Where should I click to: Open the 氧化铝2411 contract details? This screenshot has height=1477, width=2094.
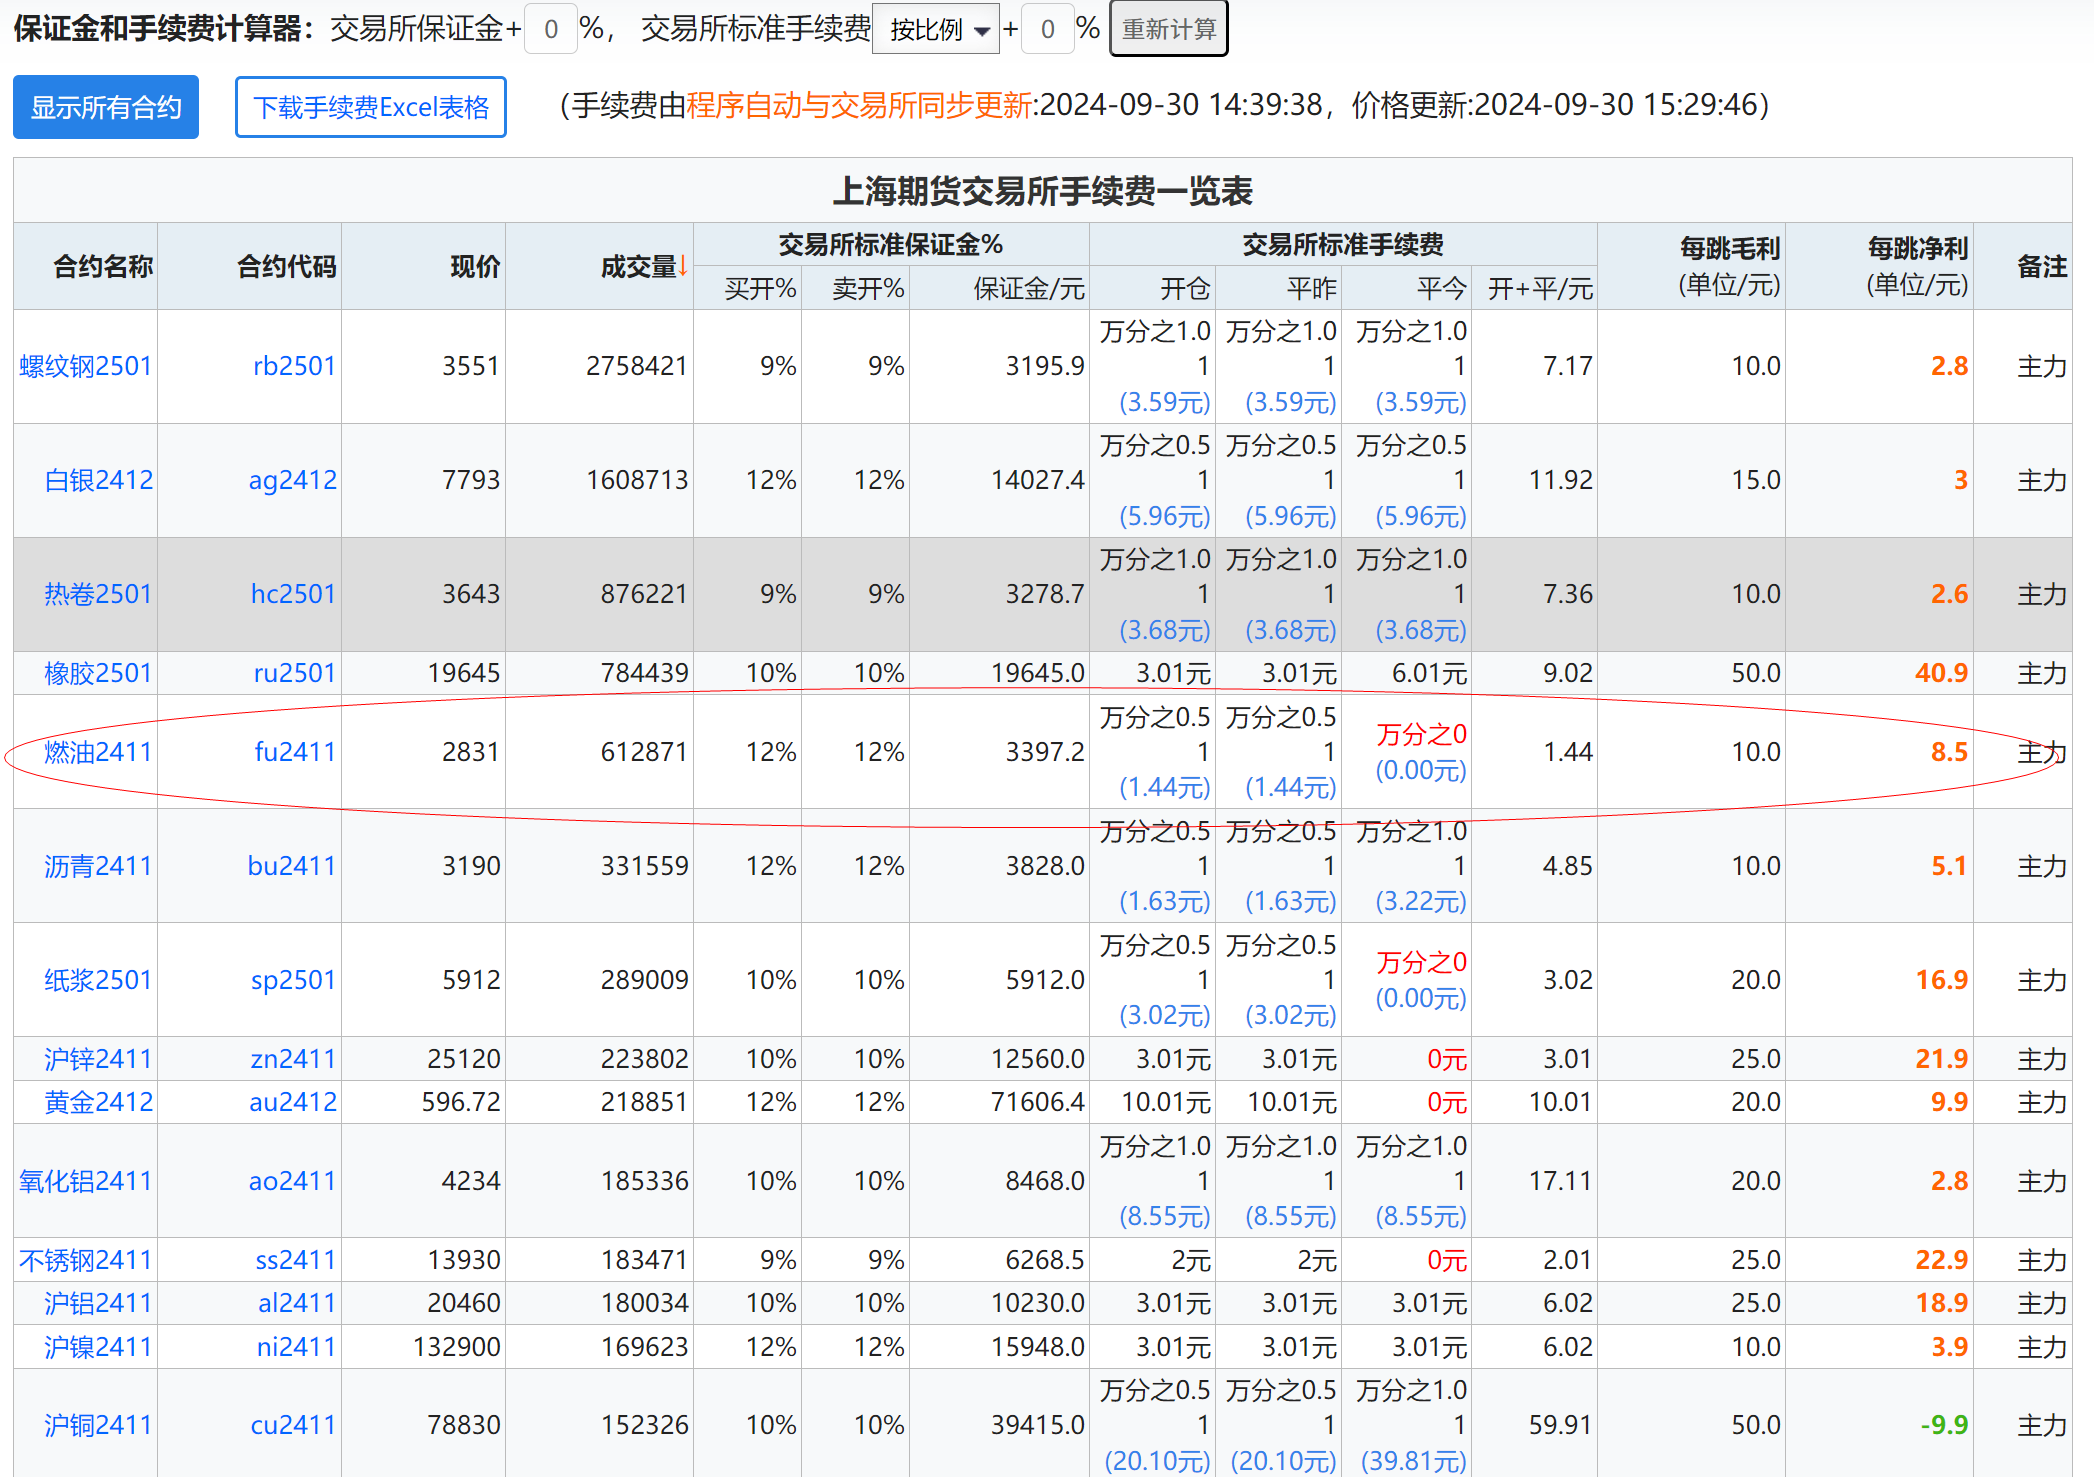tap(85, 1180)
